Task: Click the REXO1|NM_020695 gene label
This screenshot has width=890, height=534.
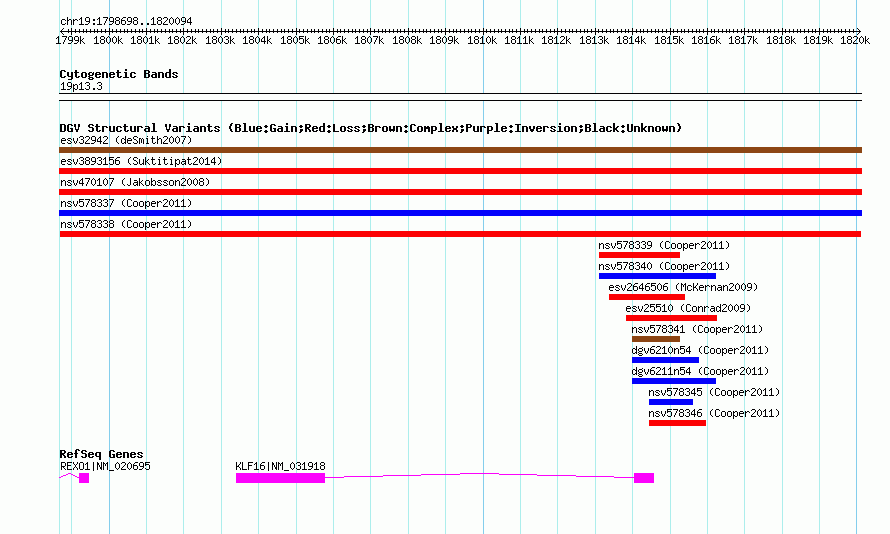Action: click(x=105, y=466)
